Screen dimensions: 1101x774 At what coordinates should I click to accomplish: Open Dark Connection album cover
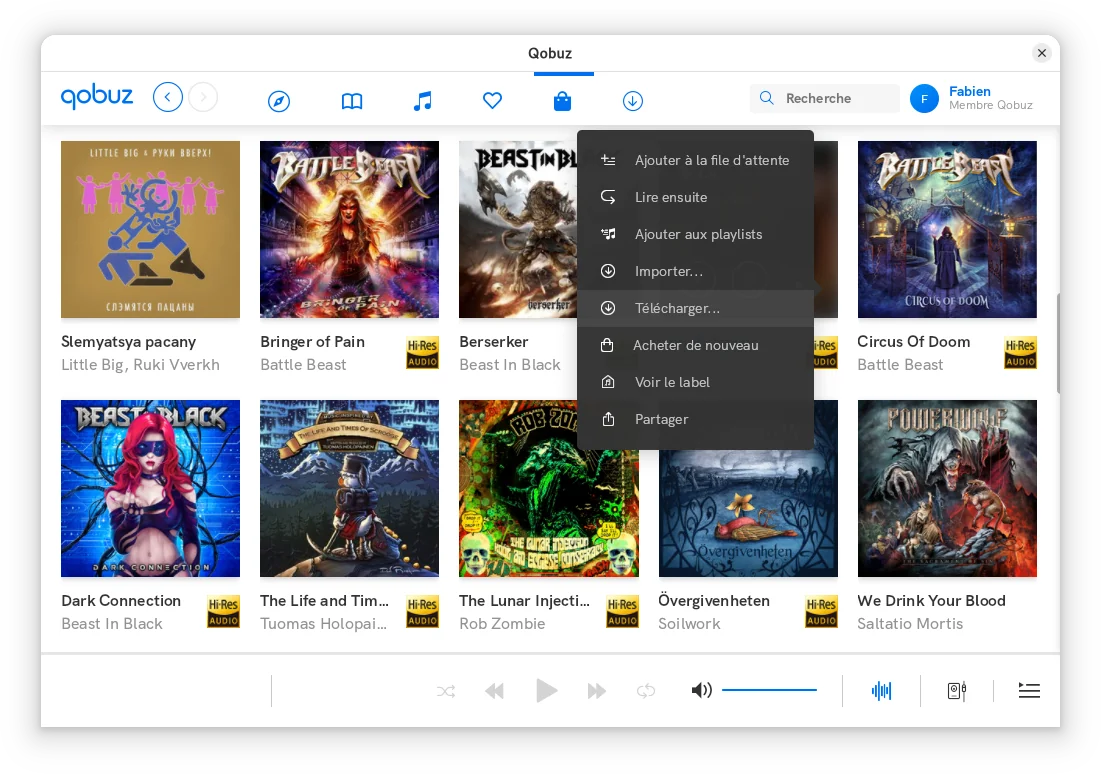[x=150, y=489]
